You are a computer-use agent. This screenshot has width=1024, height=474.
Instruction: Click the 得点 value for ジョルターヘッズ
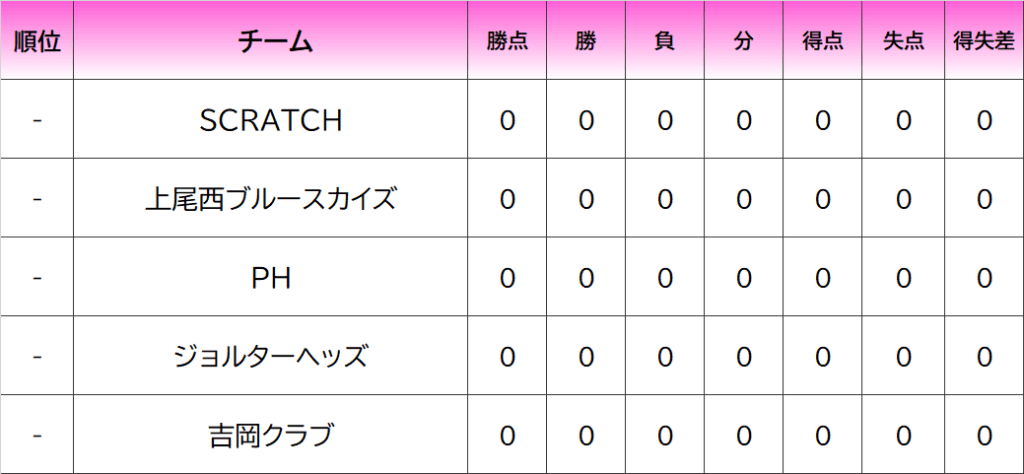(x=823, y=357)
